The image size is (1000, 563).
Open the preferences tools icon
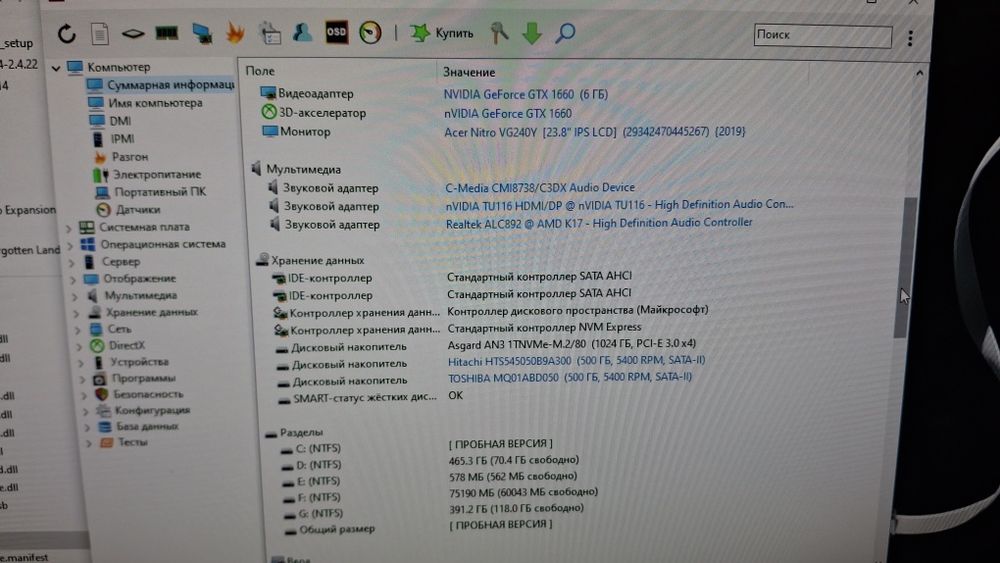(x=499, y=33)
